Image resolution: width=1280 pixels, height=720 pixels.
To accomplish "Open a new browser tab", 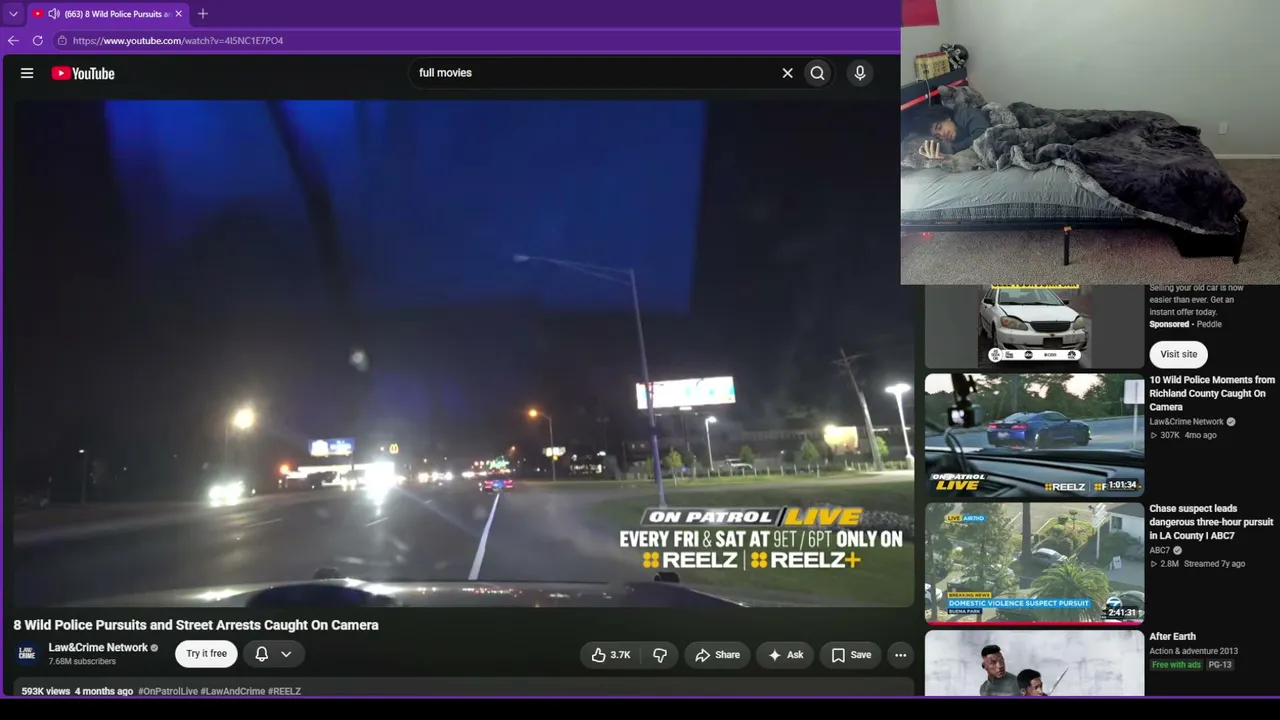I will click(x=203, y=14).
